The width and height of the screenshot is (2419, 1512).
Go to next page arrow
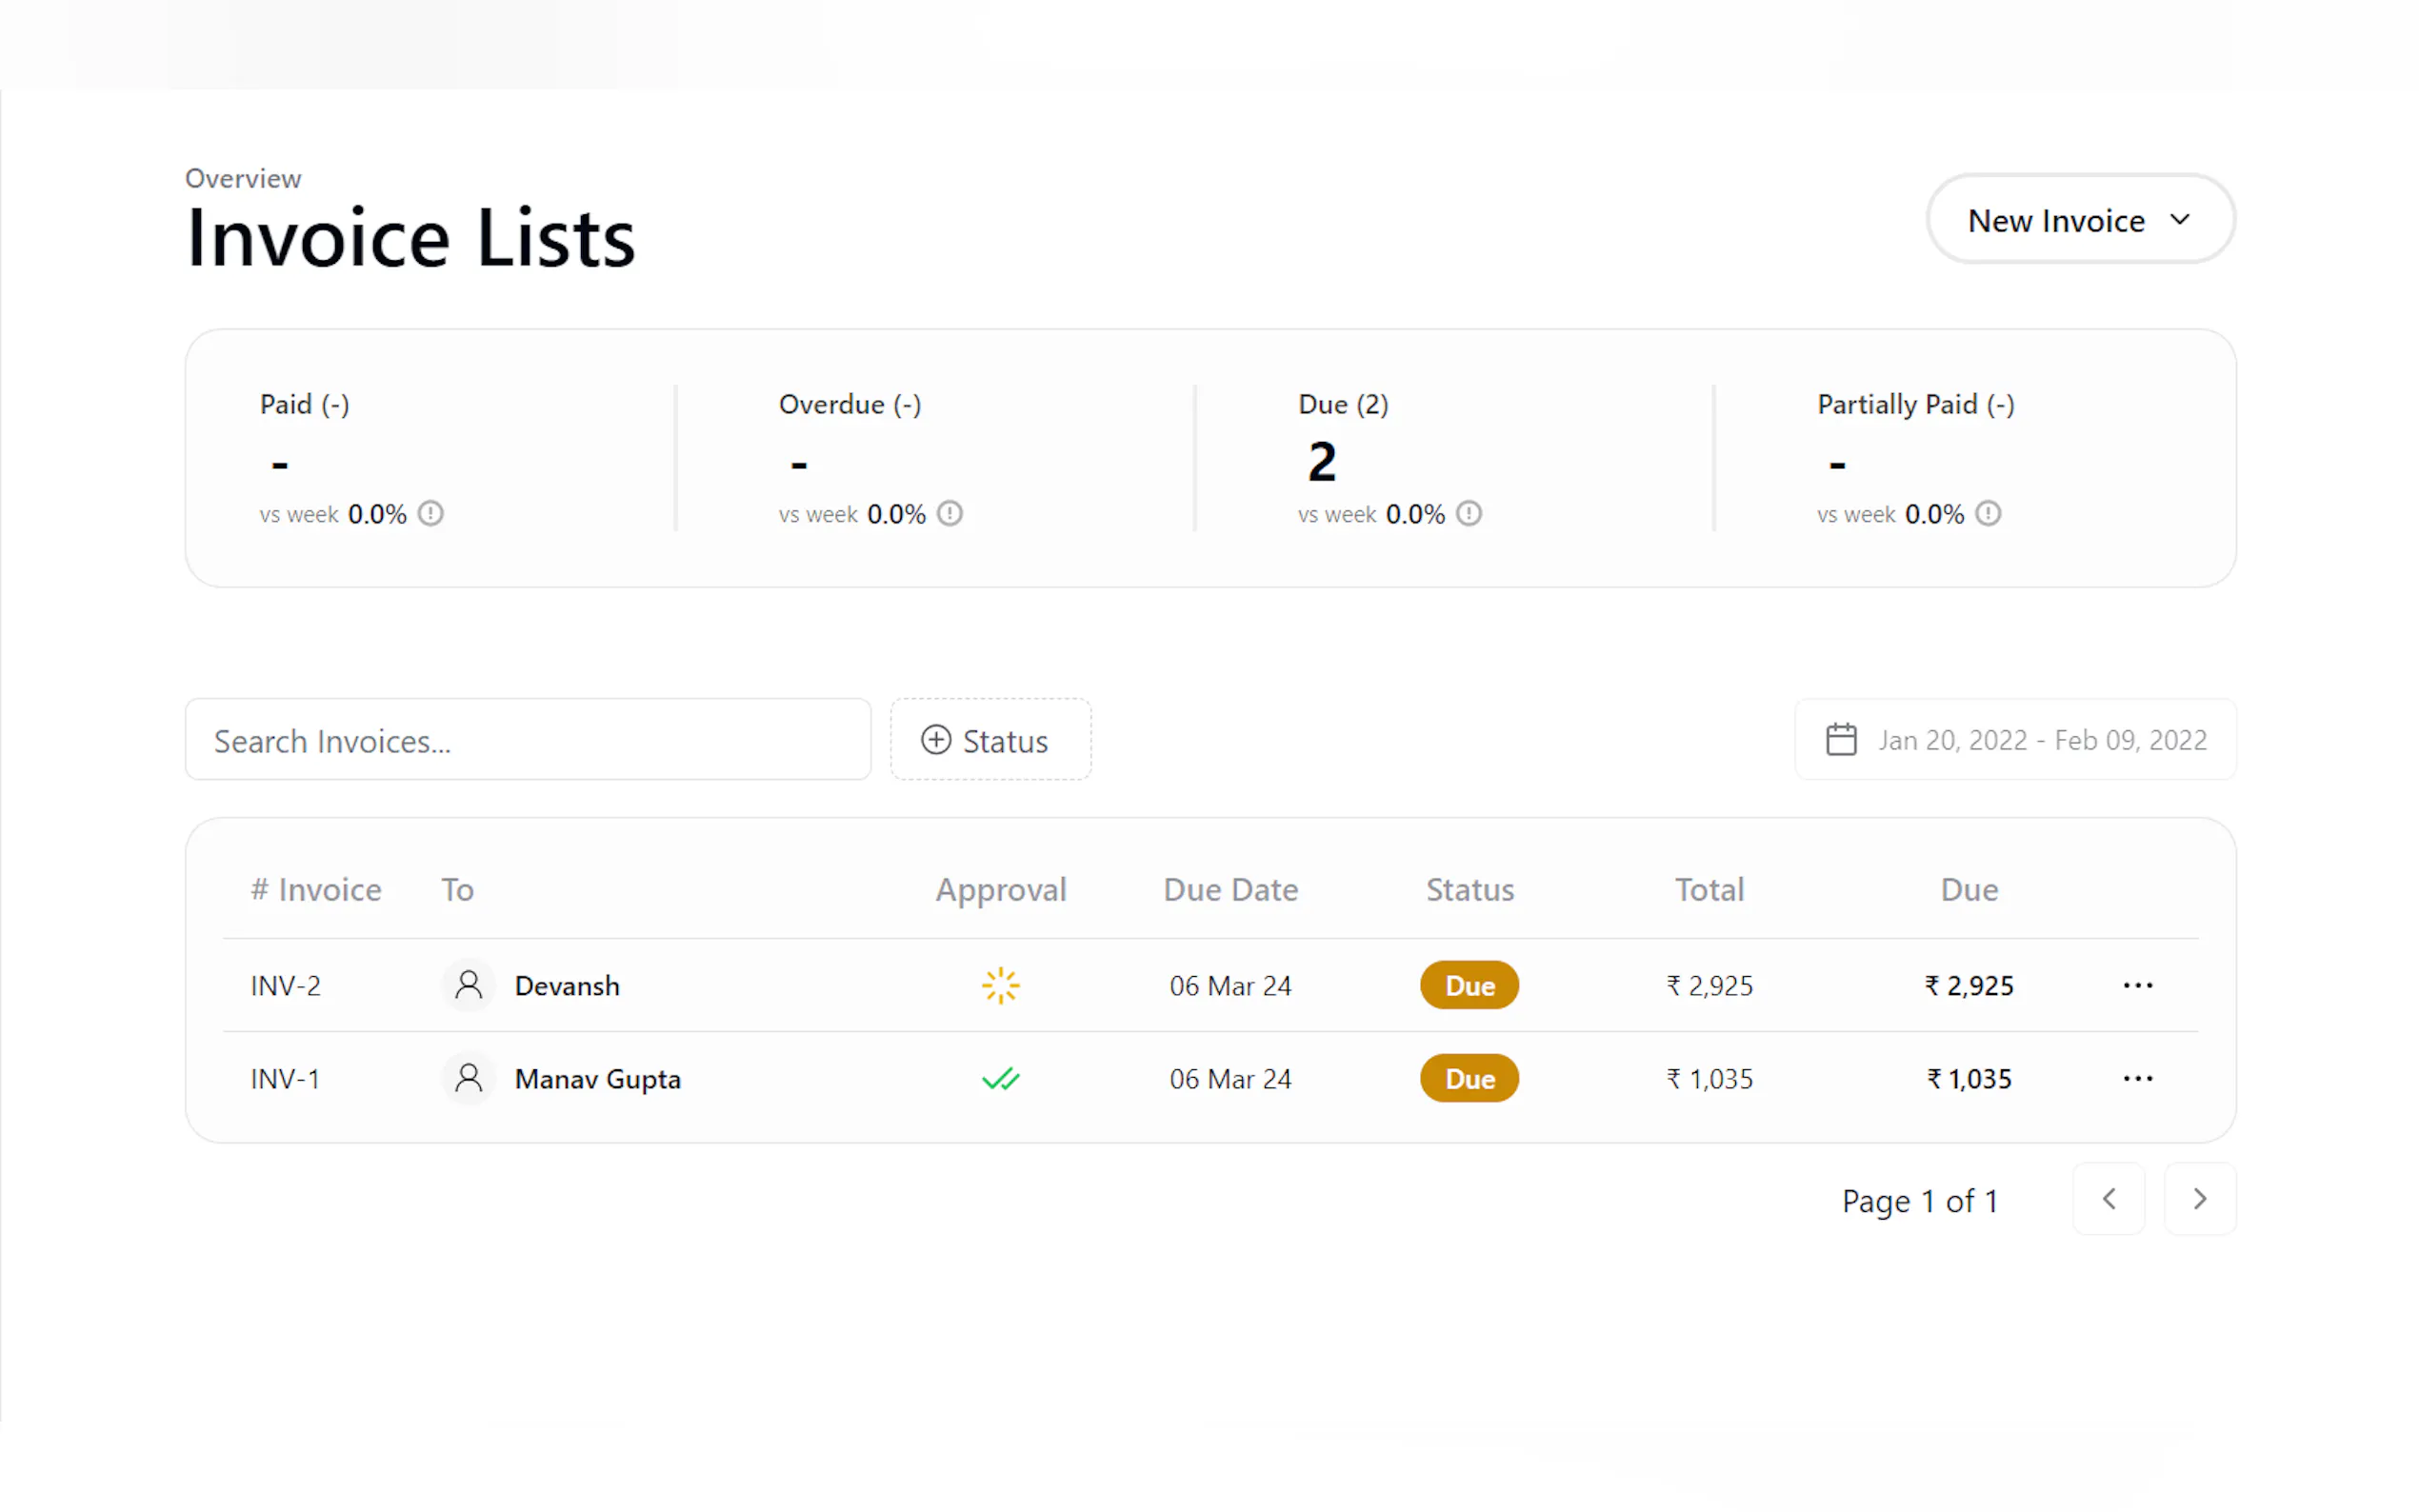pyautogui.click(x=2199, y=1199)
